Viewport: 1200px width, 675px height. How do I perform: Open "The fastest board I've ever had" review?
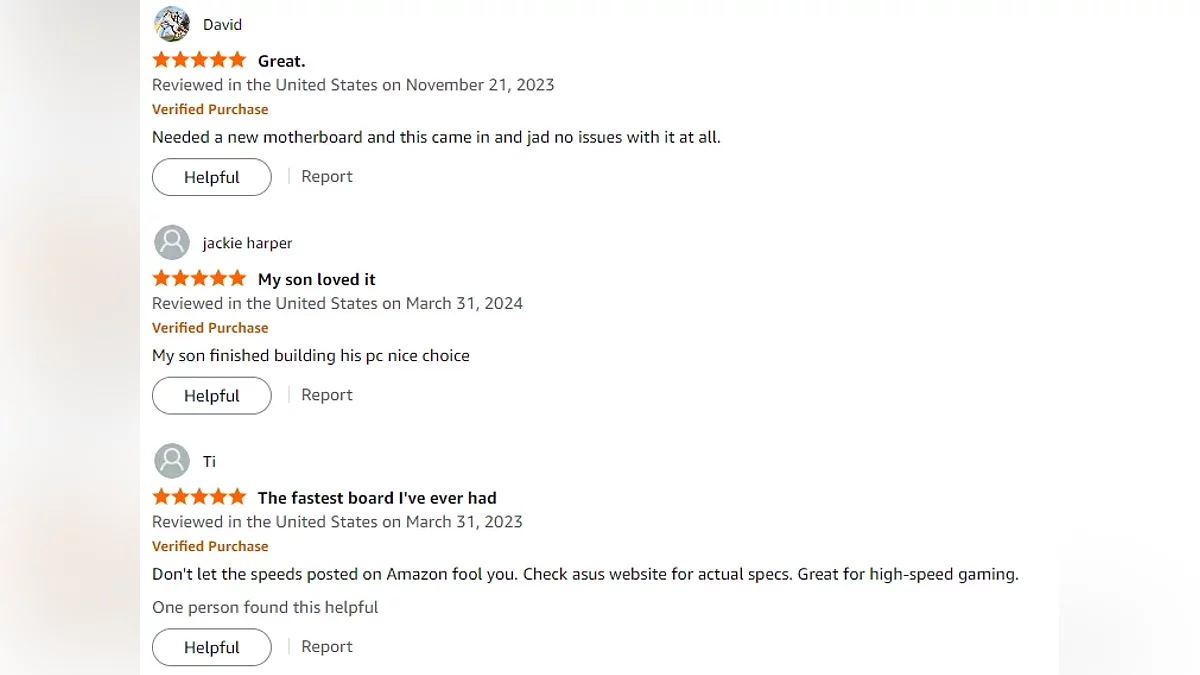coord(377,498)
